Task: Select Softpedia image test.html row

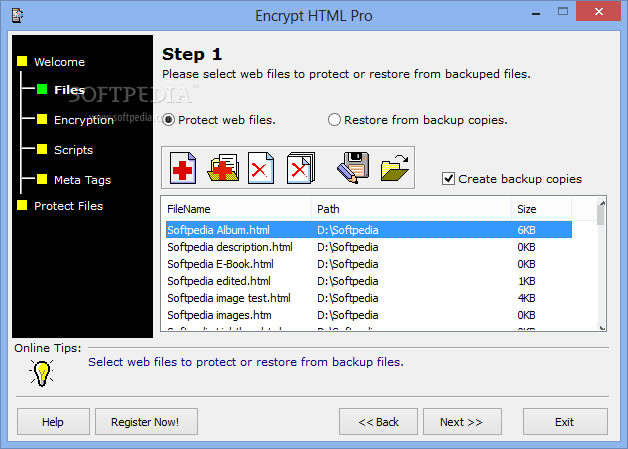Action: 368,298
